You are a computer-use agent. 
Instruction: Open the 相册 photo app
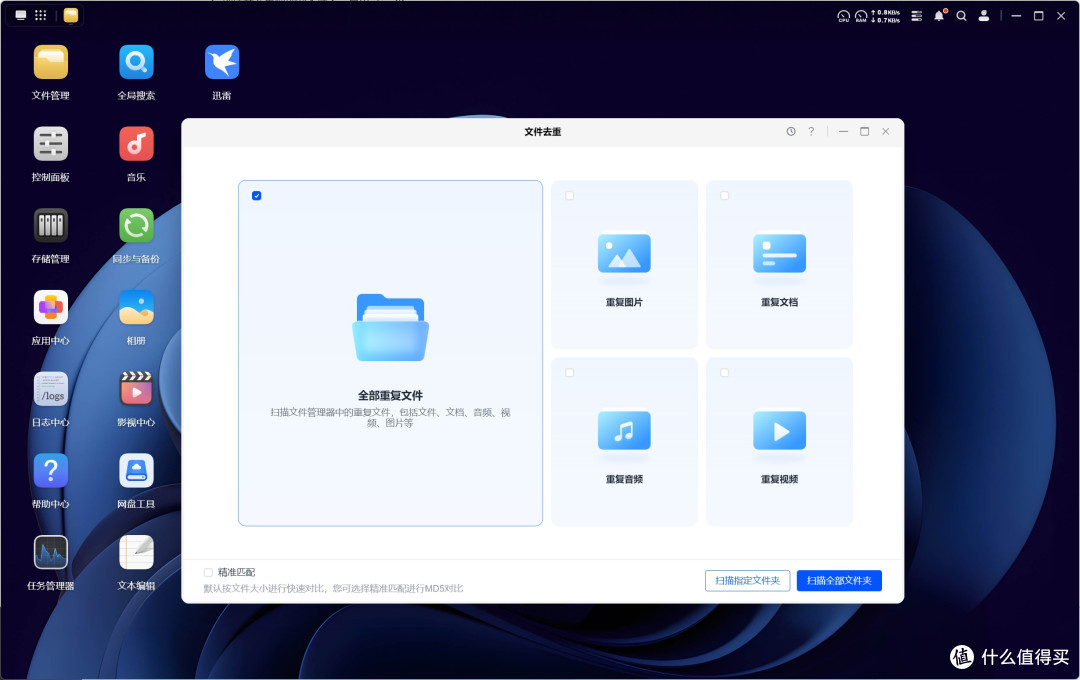(136, 307)
